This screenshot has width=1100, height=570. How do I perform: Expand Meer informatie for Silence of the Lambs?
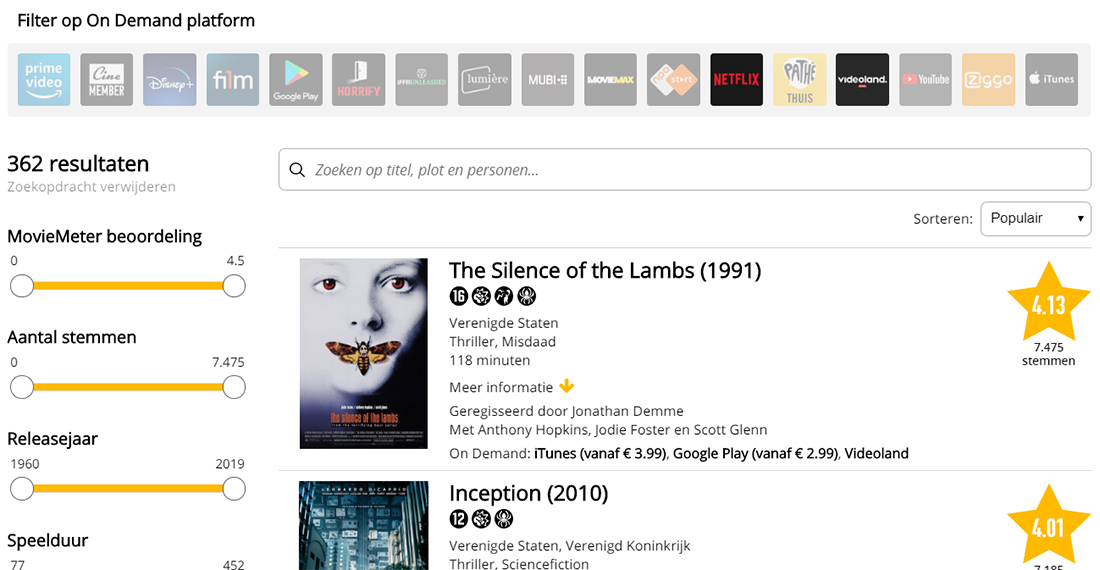click(511, 387)
